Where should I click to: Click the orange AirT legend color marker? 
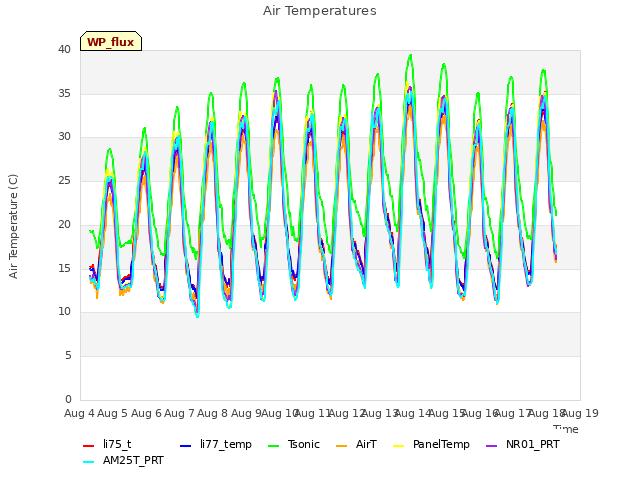(x=342, y=446)
